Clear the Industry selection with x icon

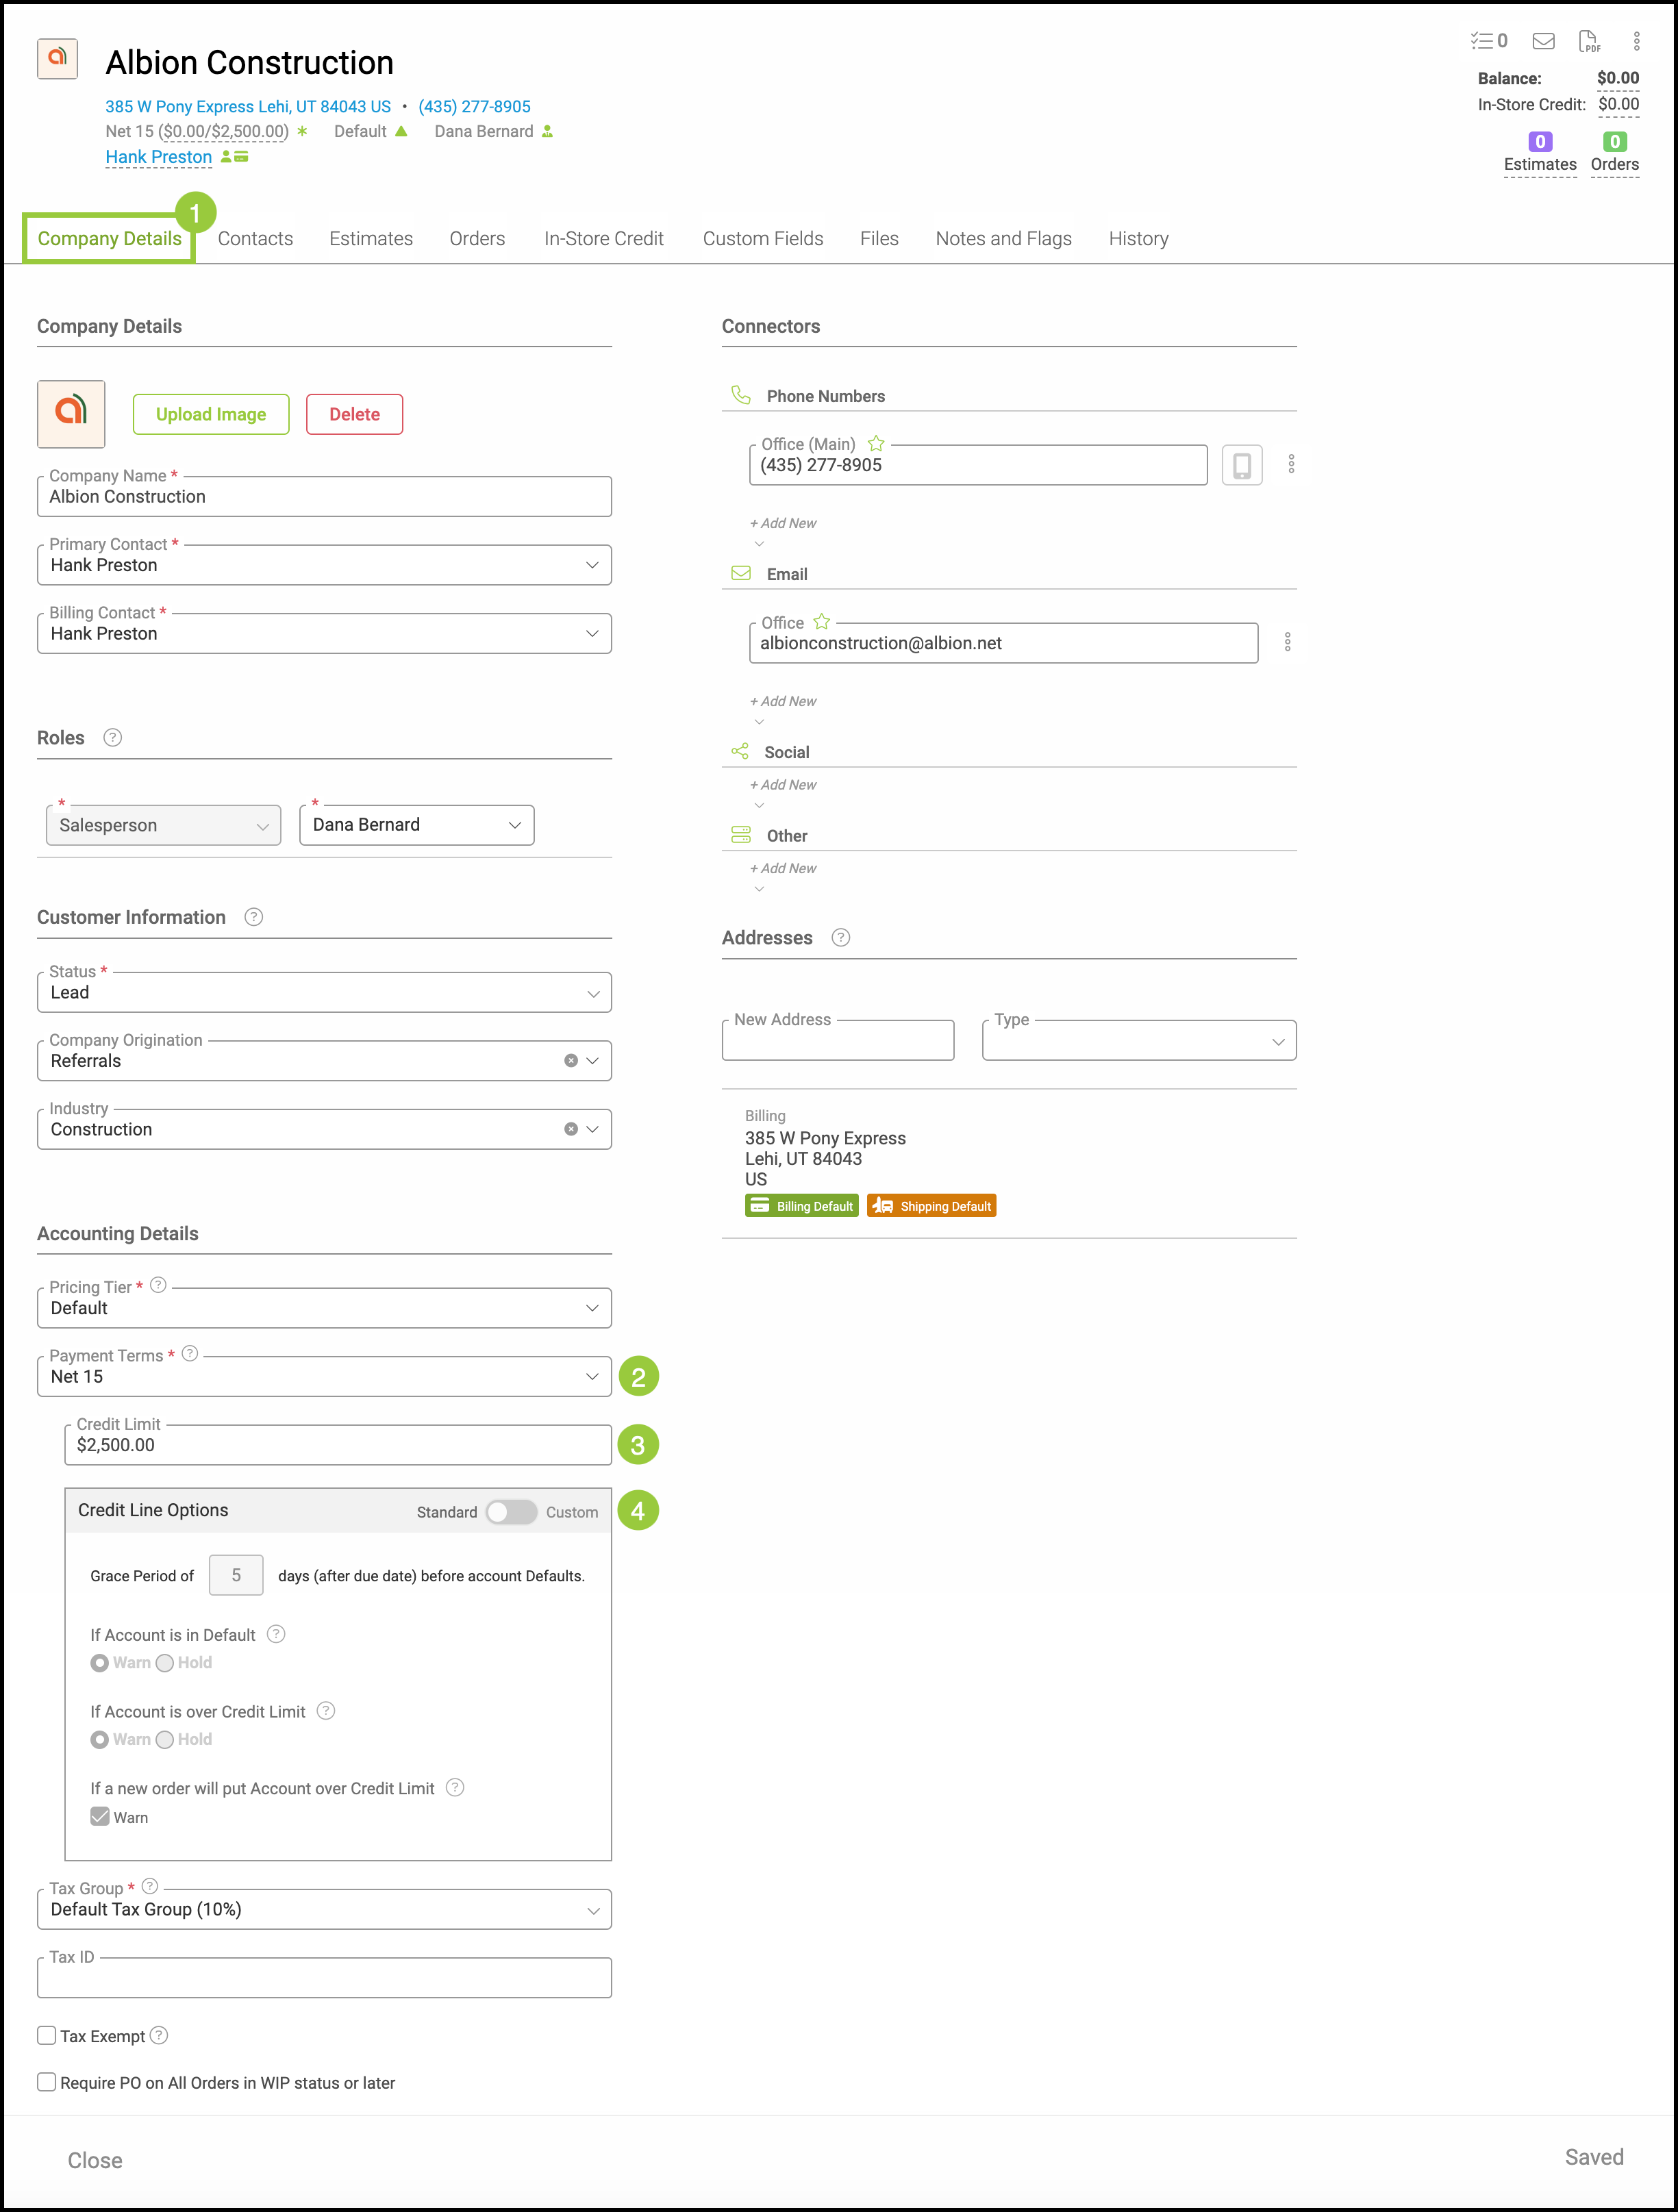(570, 1129)
